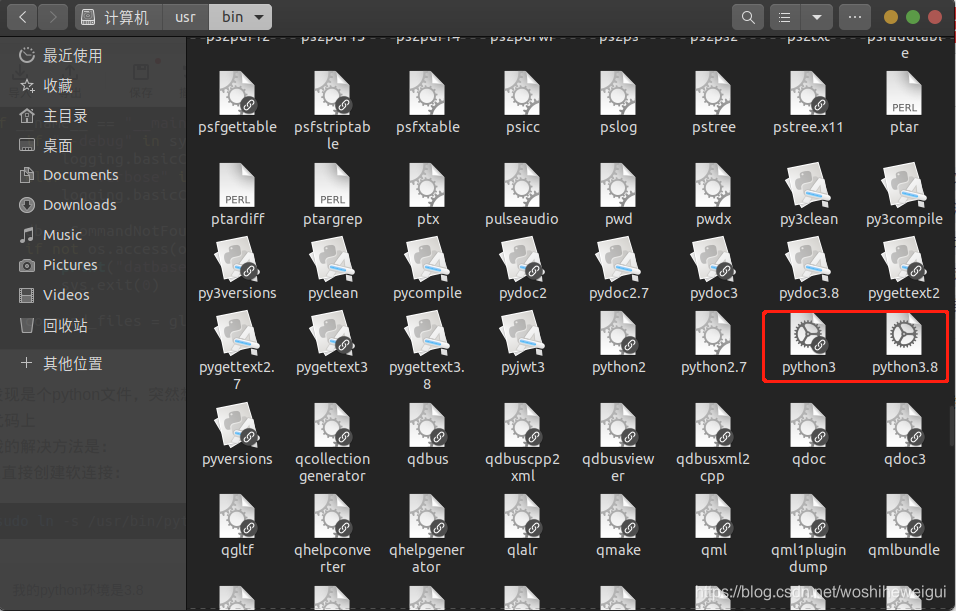
Task: Select the pyclean Python script icon
Action: point(332,260)
